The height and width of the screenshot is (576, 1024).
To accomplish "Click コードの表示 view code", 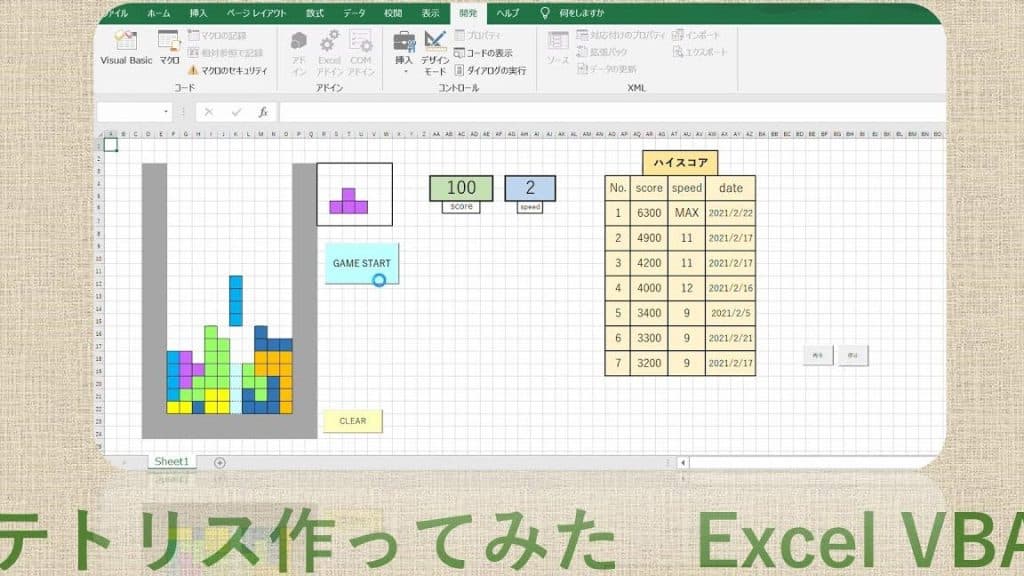I will click(x=483, y=53).
